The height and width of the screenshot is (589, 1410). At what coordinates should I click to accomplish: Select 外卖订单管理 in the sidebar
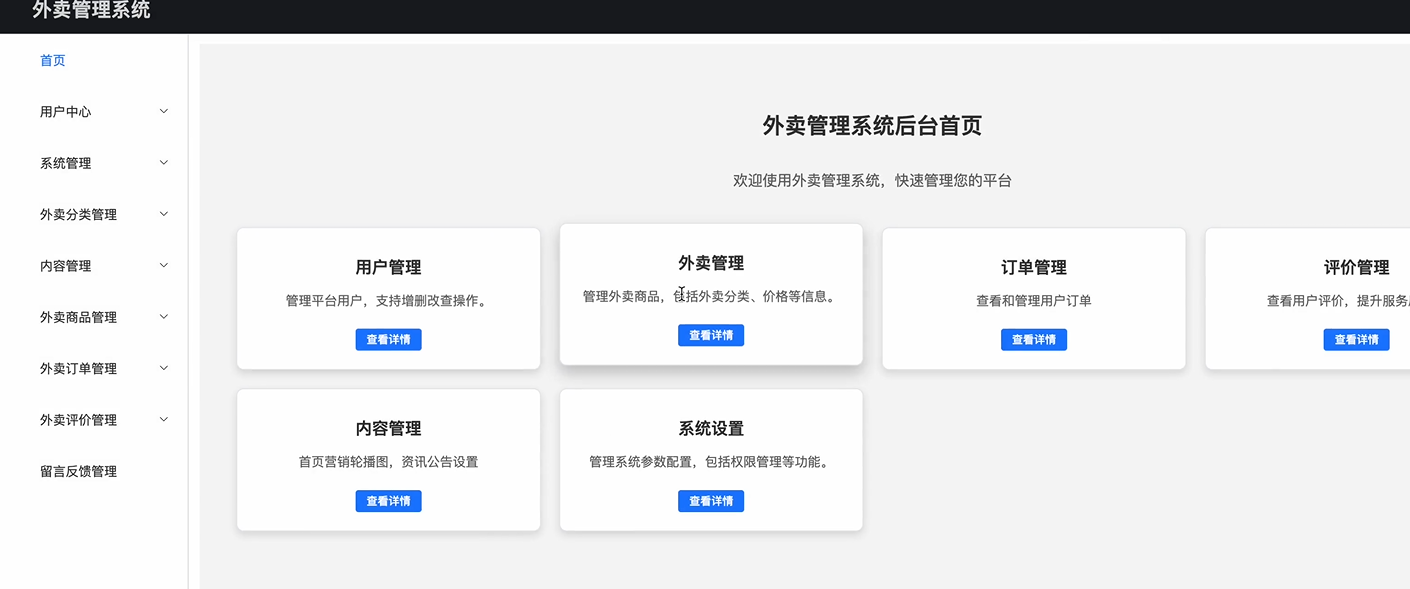pyautogui.click(x=79, y=369)
